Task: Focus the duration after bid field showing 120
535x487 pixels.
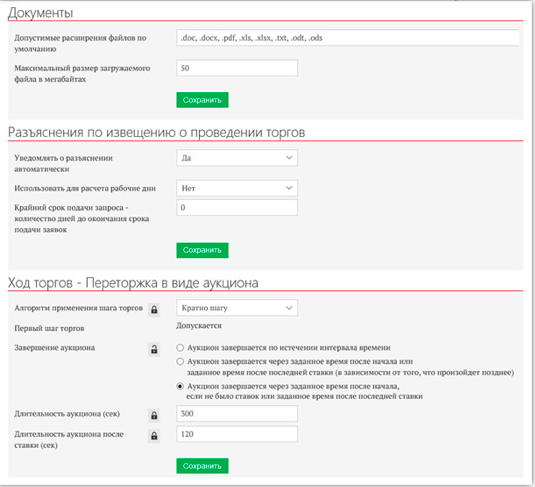Action: 237,434
